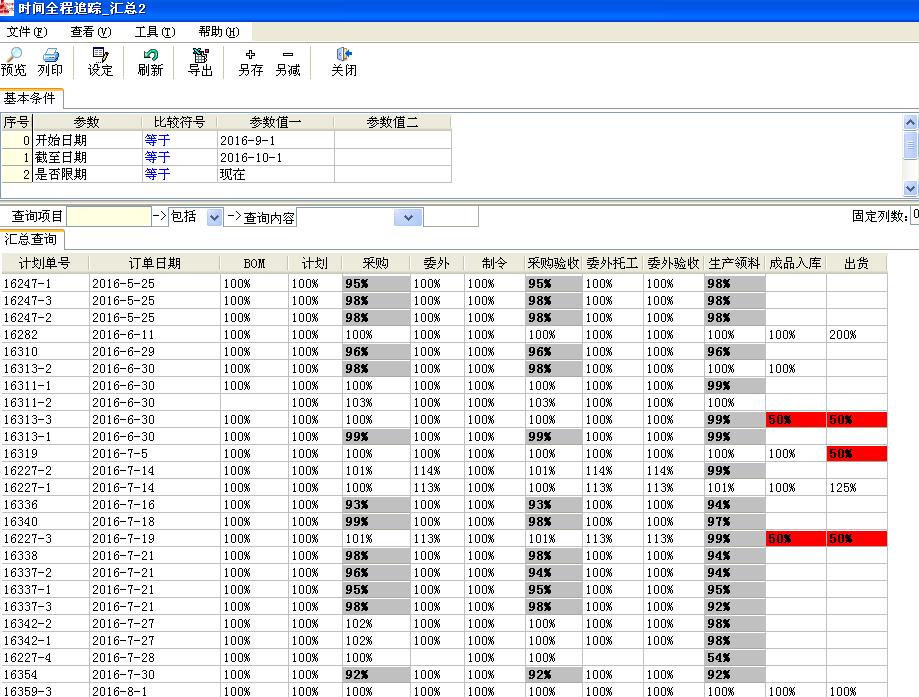Click the 采购 column header
The image size is (919, 697).
pos(375,263)
